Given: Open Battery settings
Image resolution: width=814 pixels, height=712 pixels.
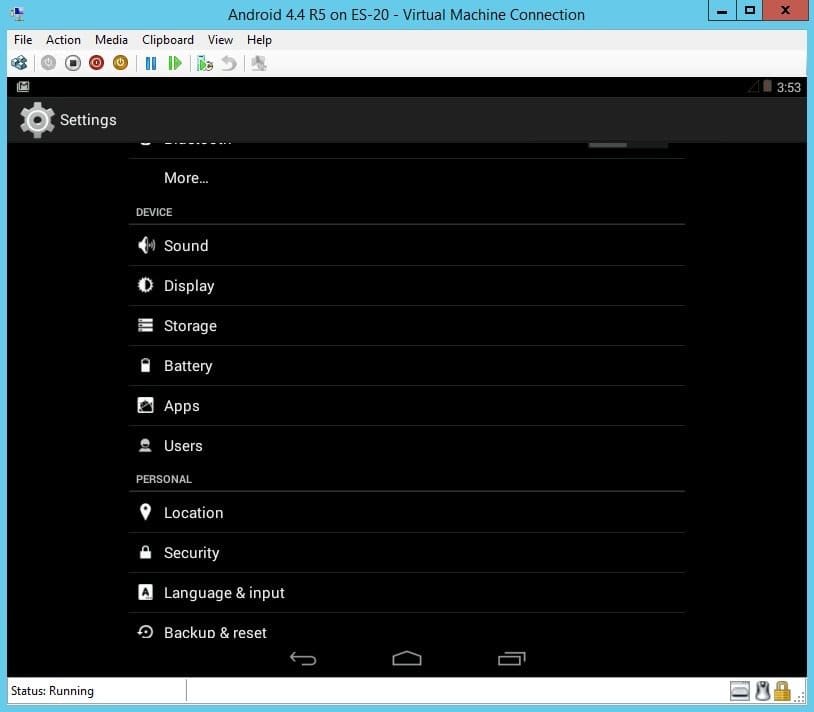Looking at the screenshot, I should 406,366.
